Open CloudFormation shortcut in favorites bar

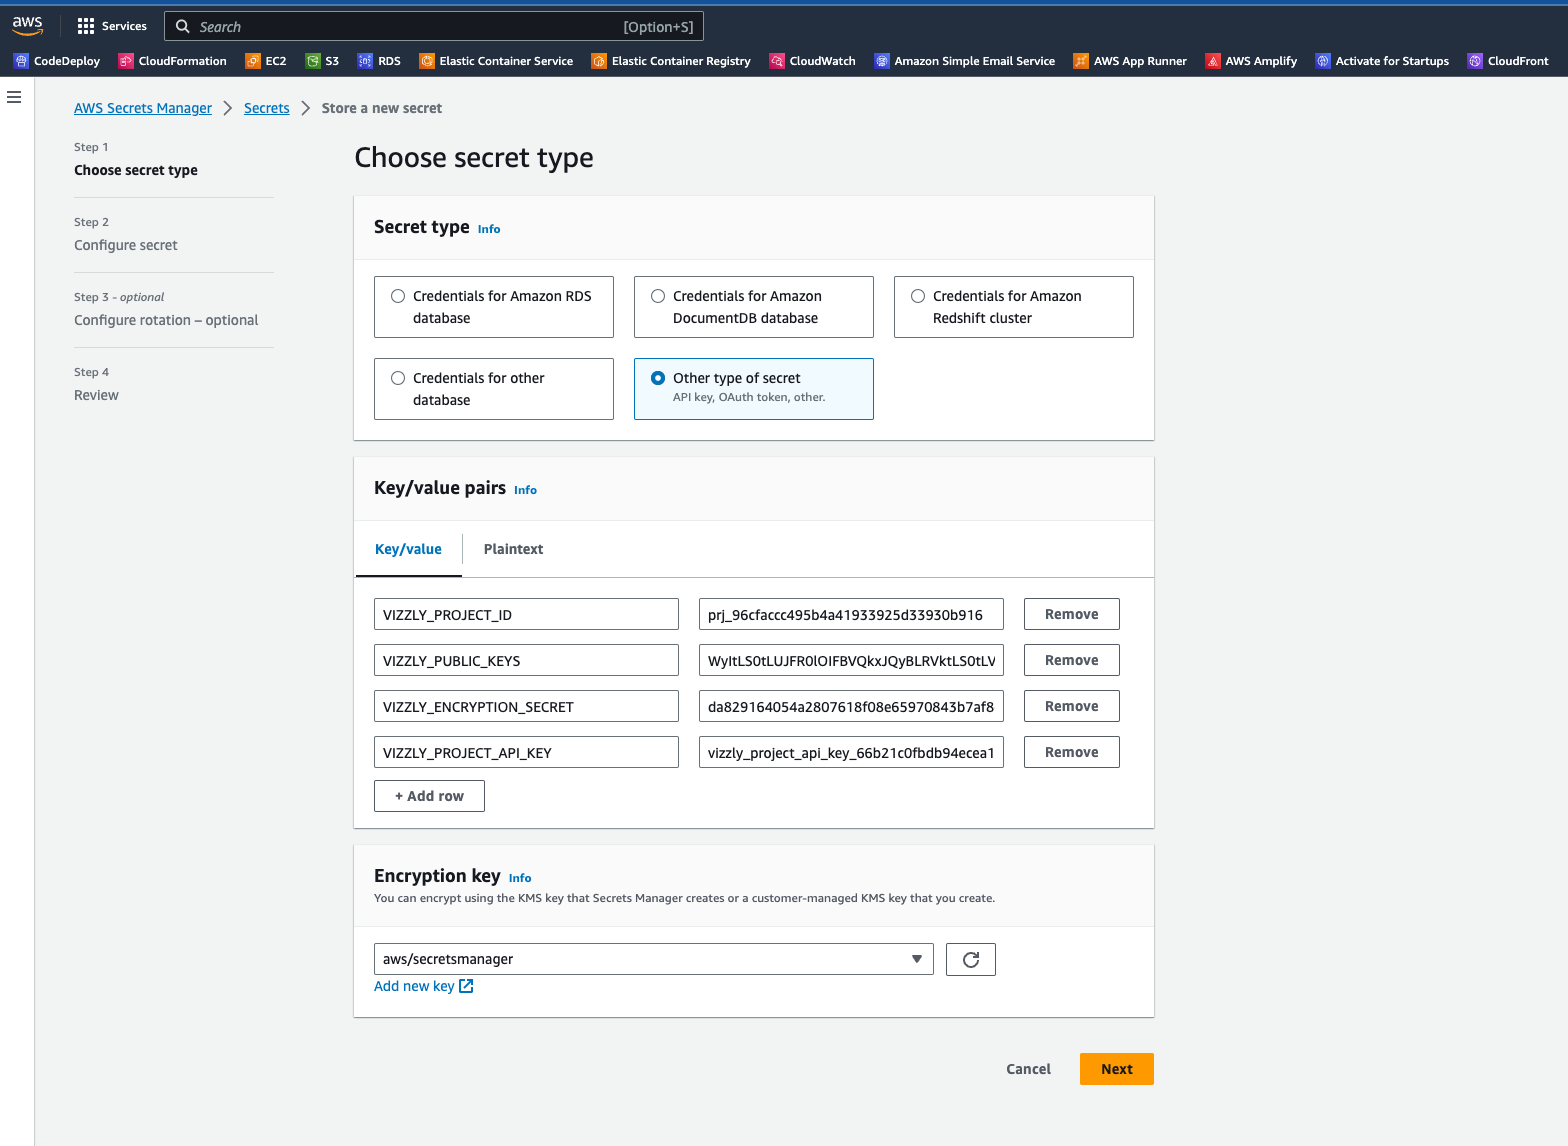173,61
